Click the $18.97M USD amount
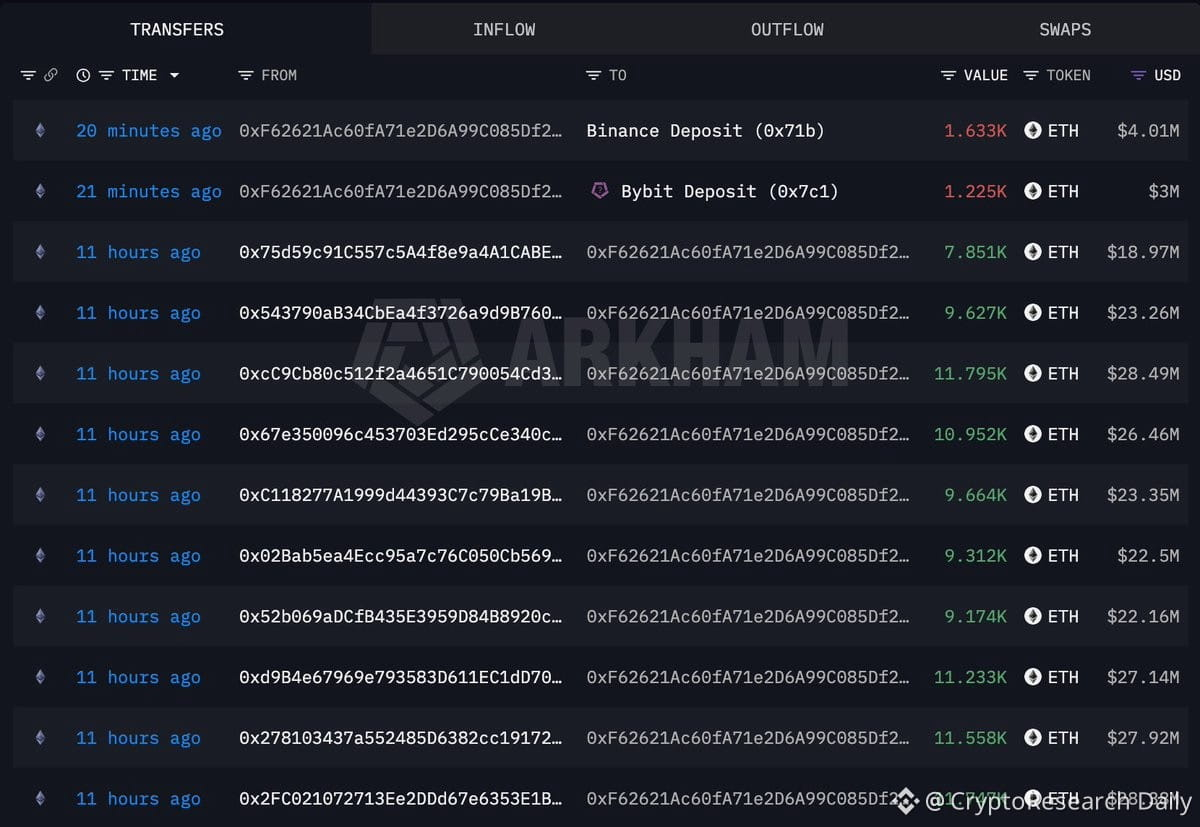Image resolution: width=1200 pixels, height=827 pixels. click(x=1143, y=252)
